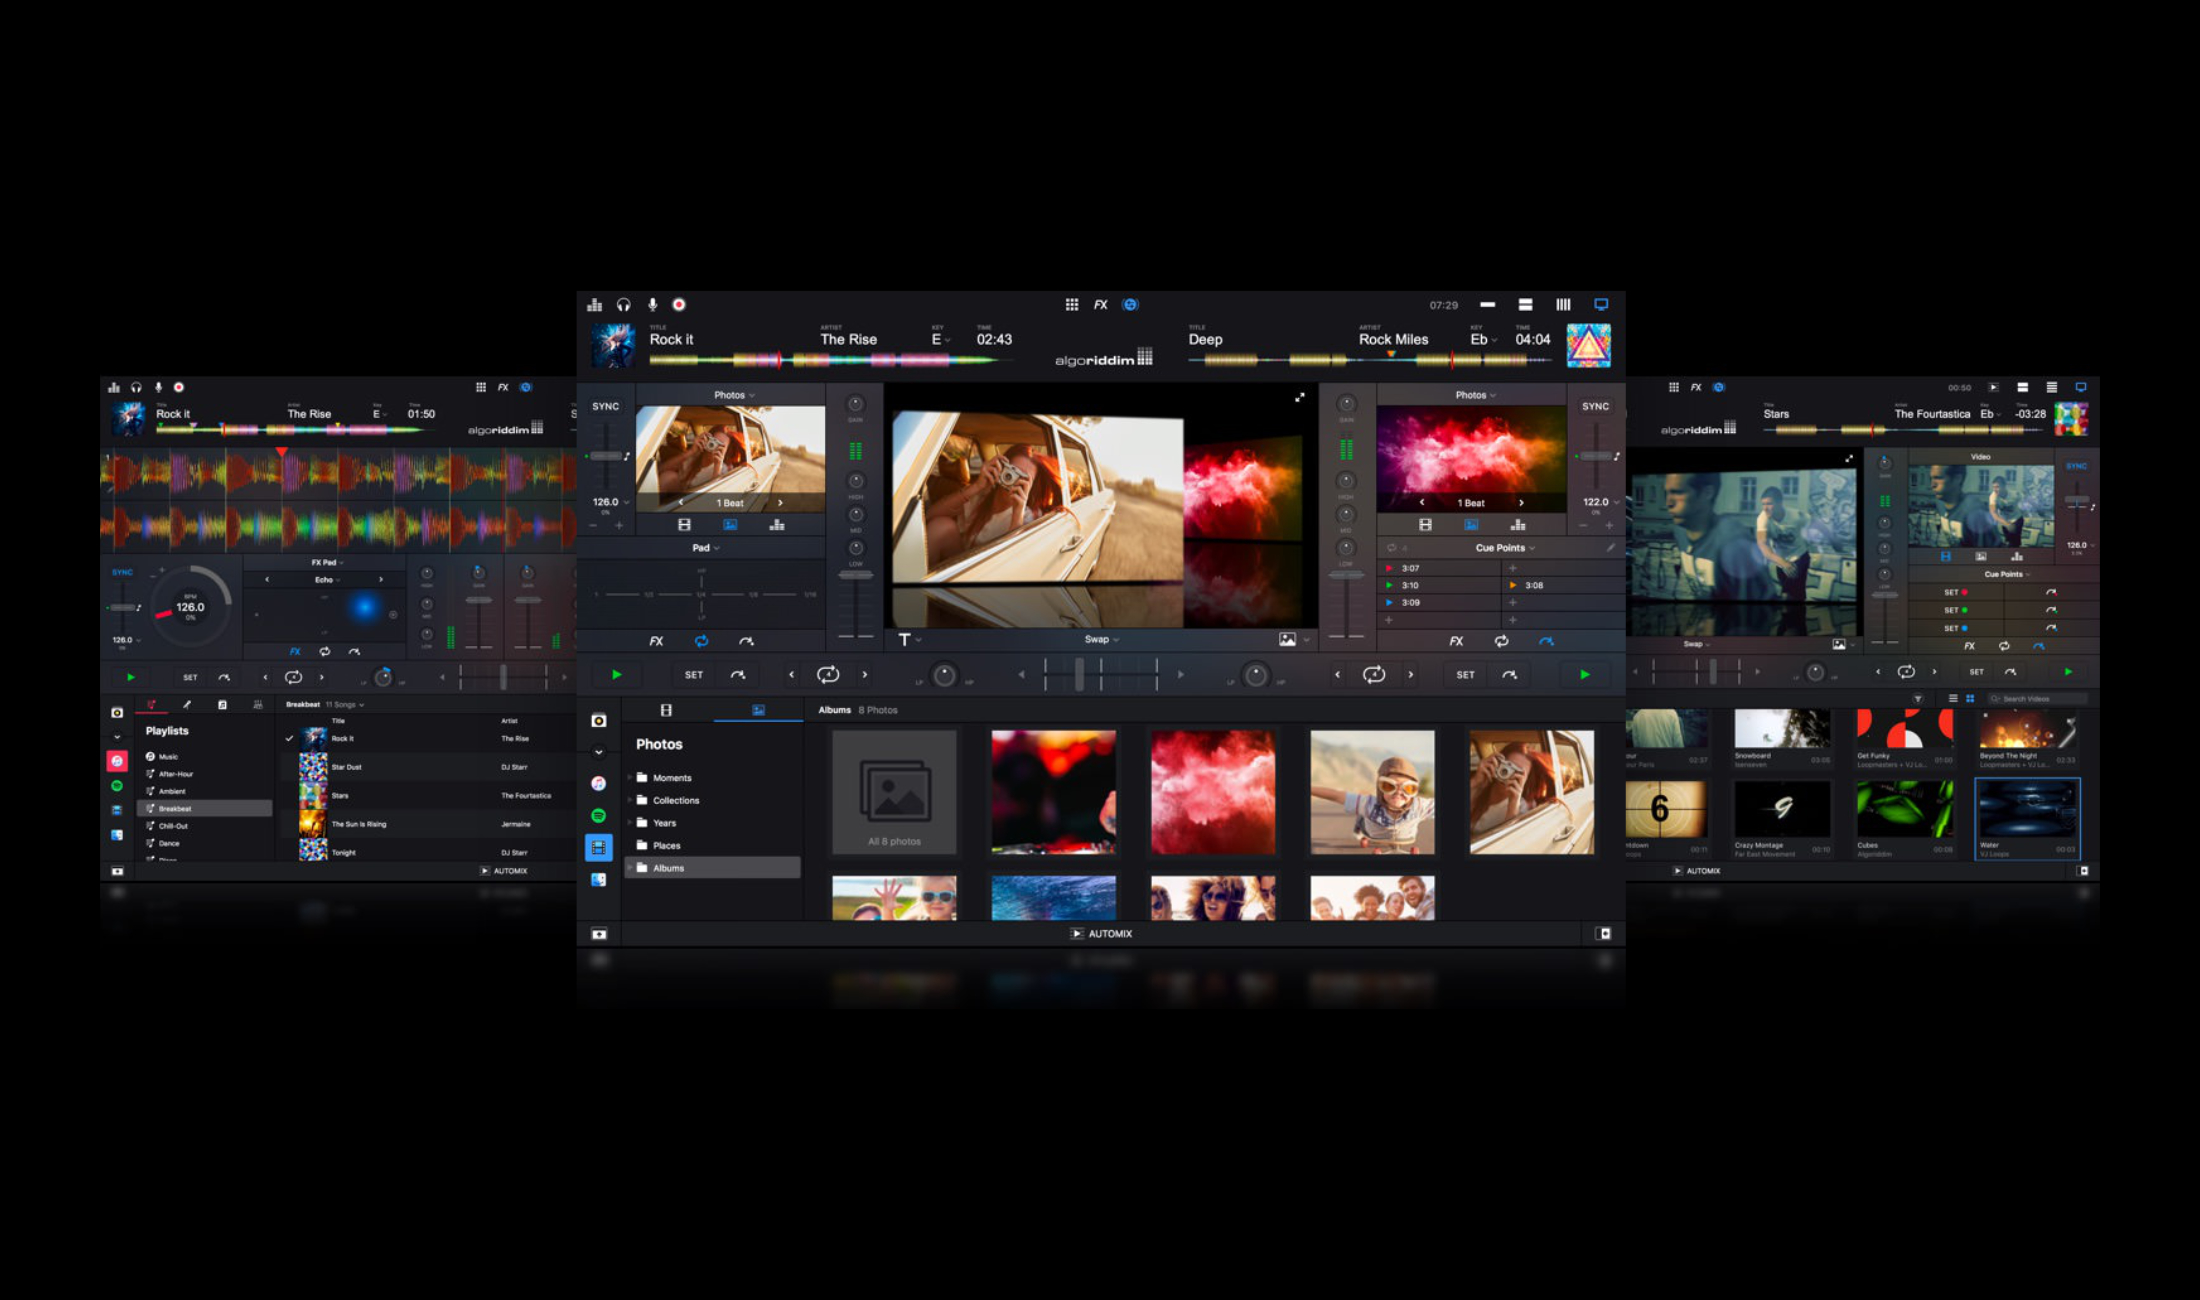Toggle SYNC on the right Deep deck
2200x1300 pixels.
1595,406
